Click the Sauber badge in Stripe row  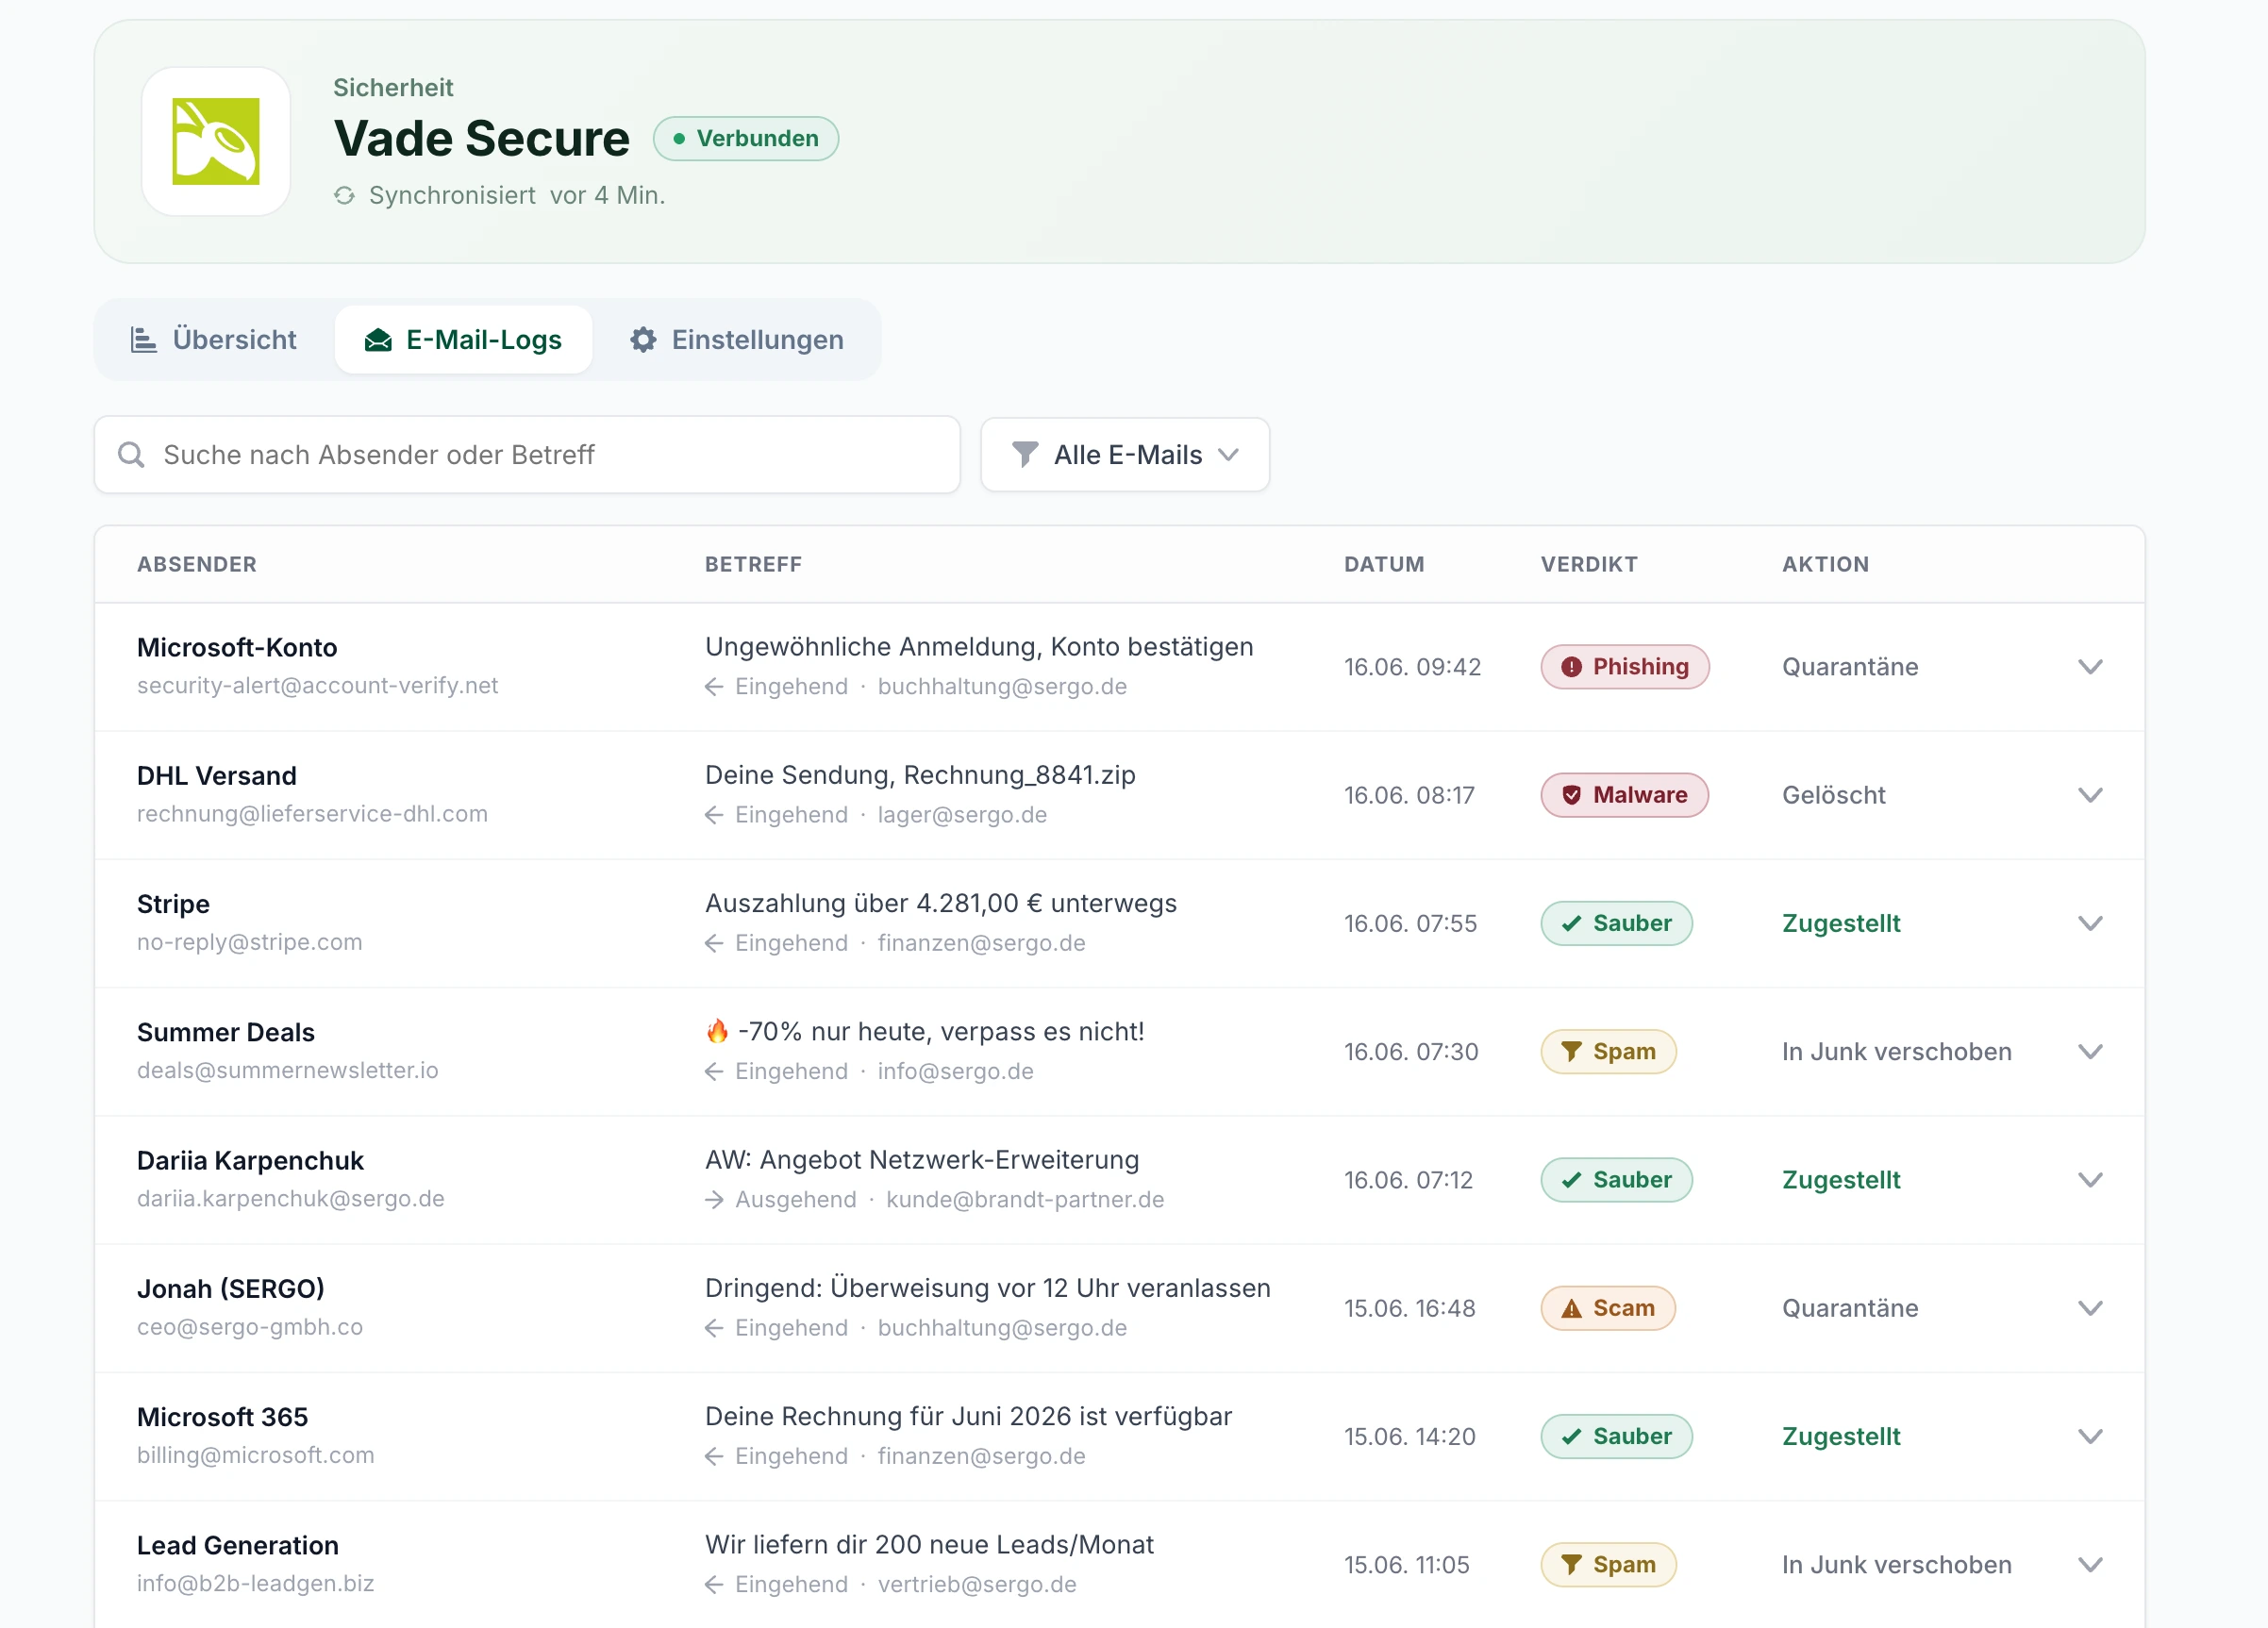(x=1617, y=924)
